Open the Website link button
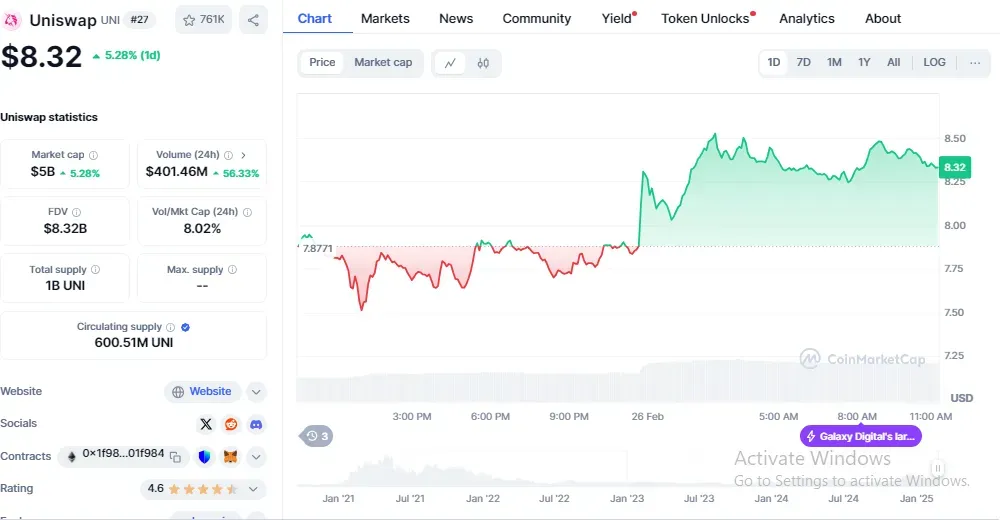The width and height of the screenshot is (1000, 520). coord(202,392)
